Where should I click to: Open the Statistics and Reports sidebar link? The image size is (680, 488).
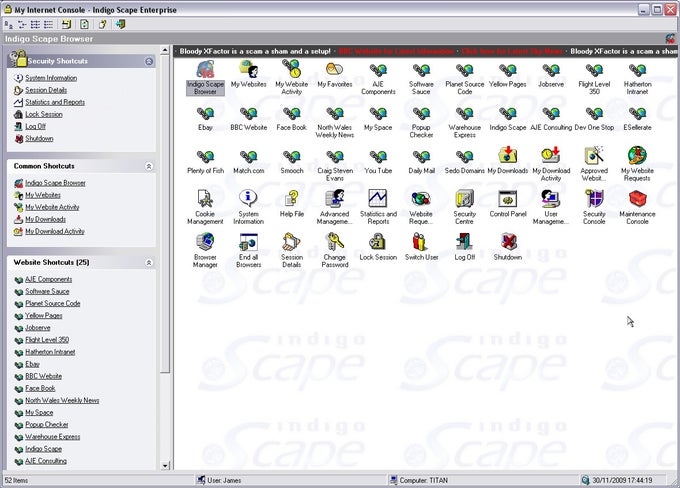[x=55, y=102]
